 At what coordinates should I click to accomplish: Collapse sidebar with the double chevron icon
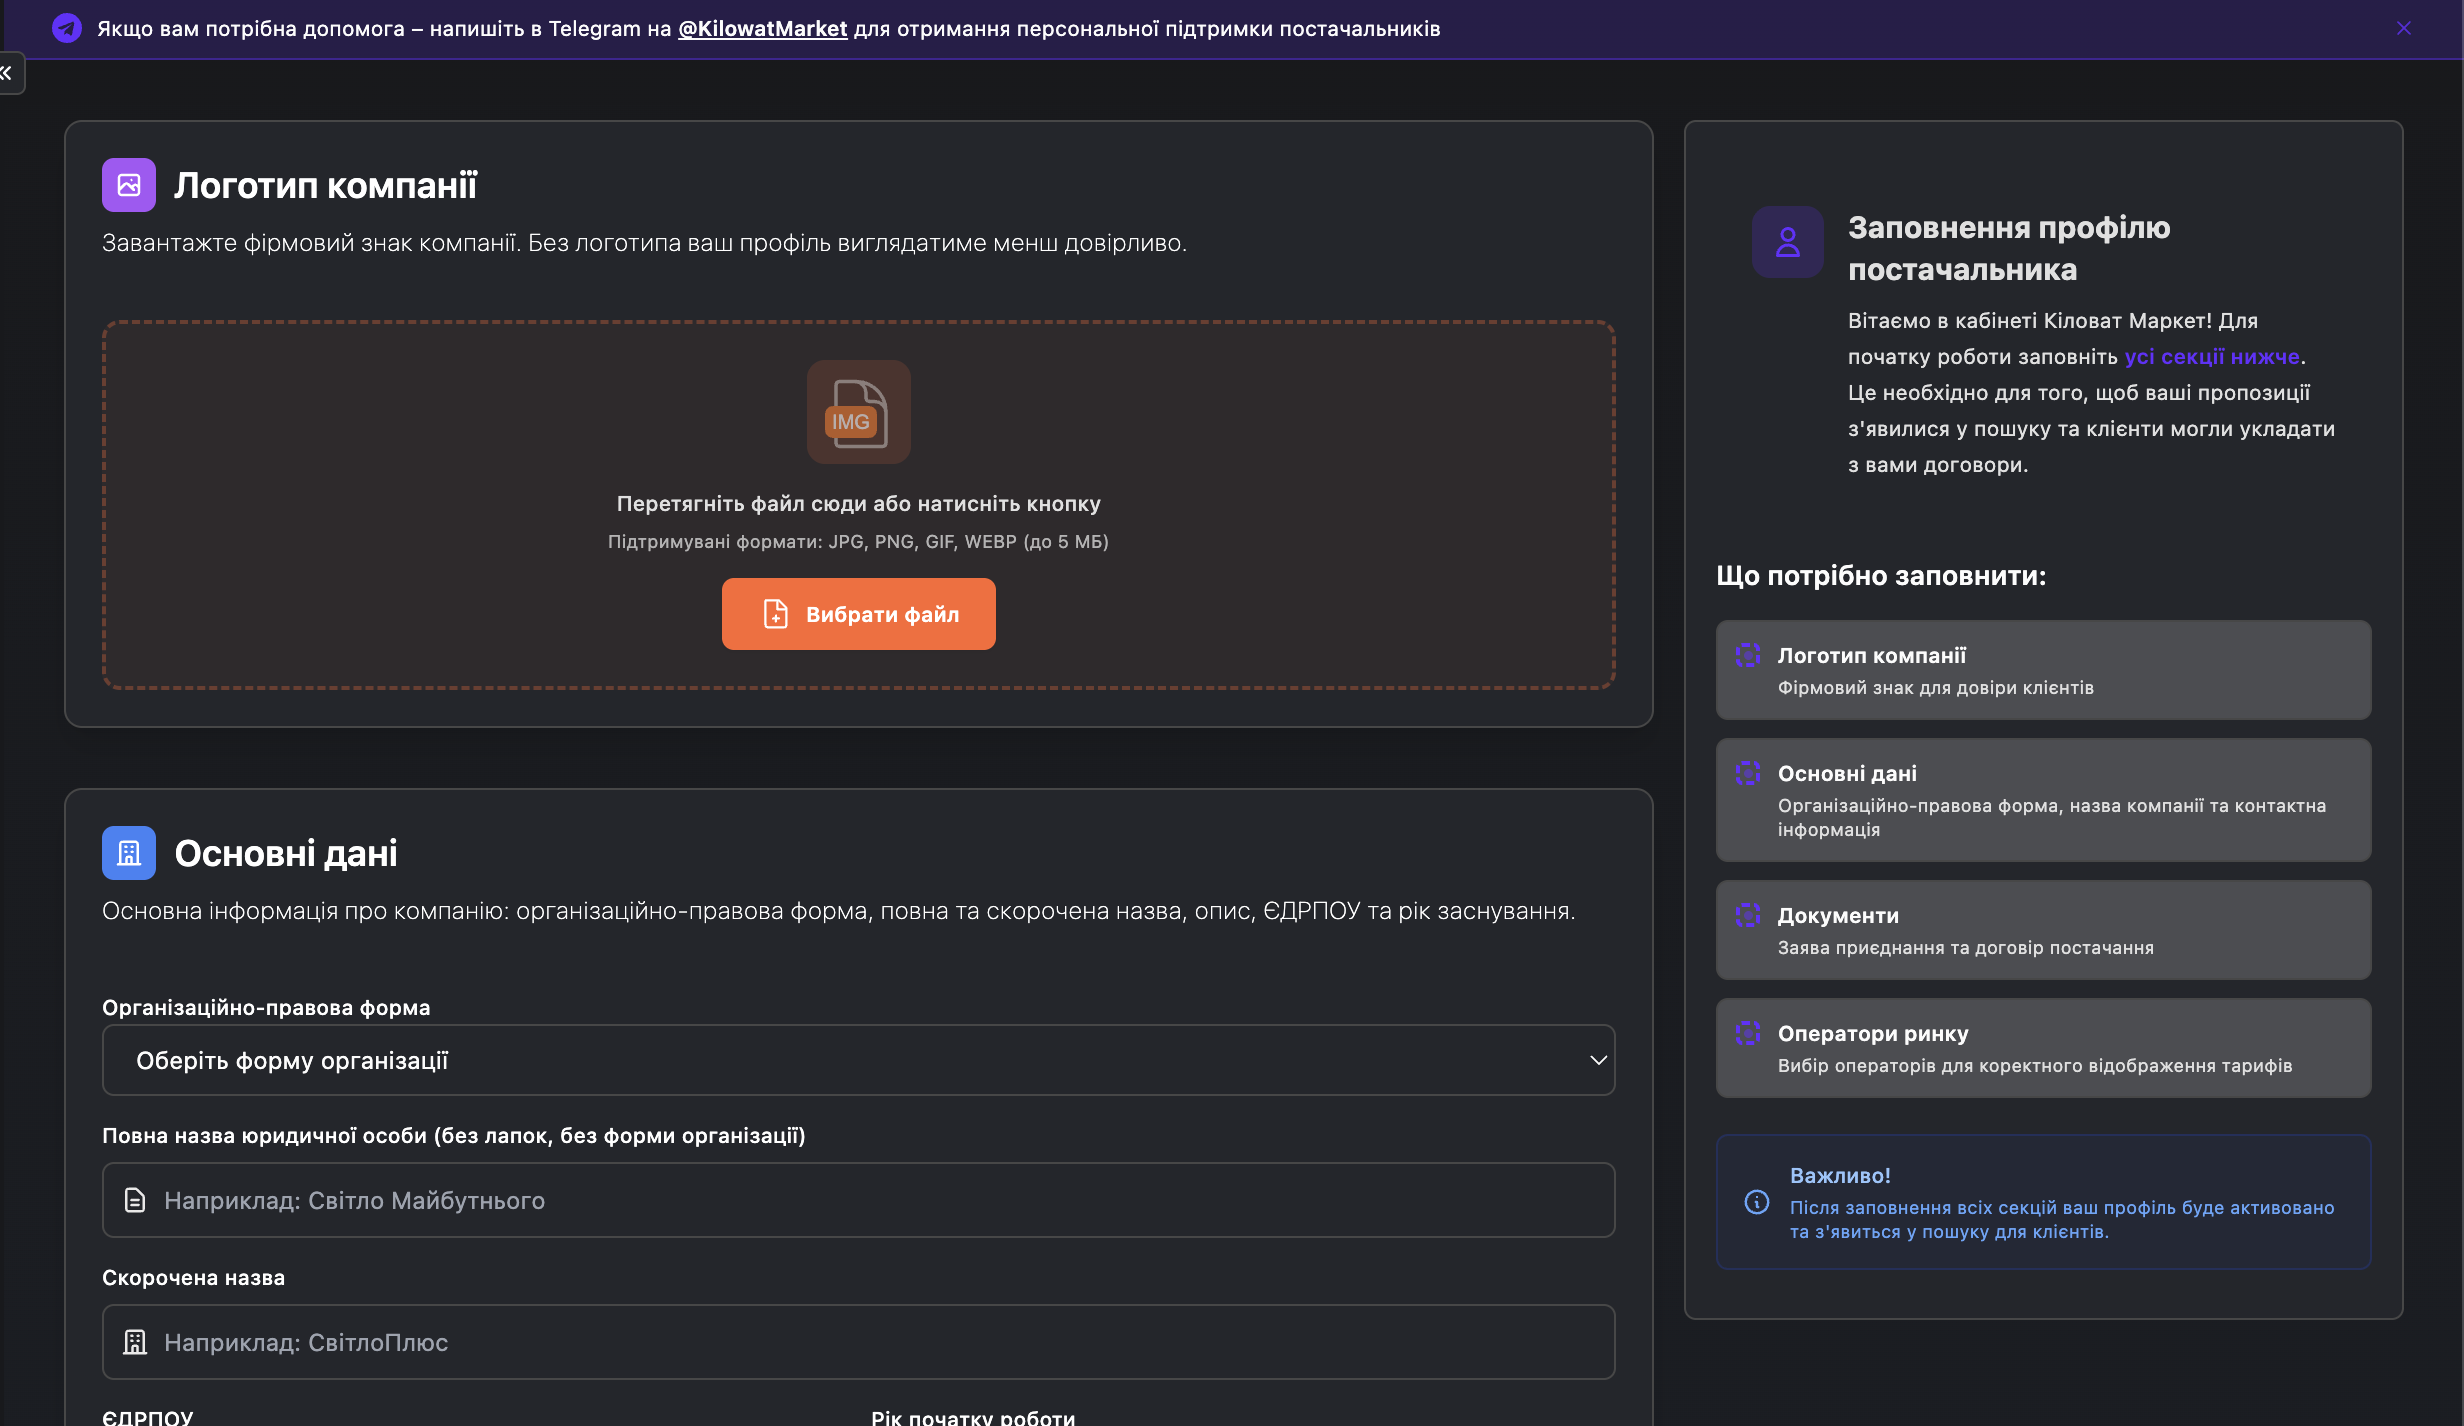[x=8, y=73]
